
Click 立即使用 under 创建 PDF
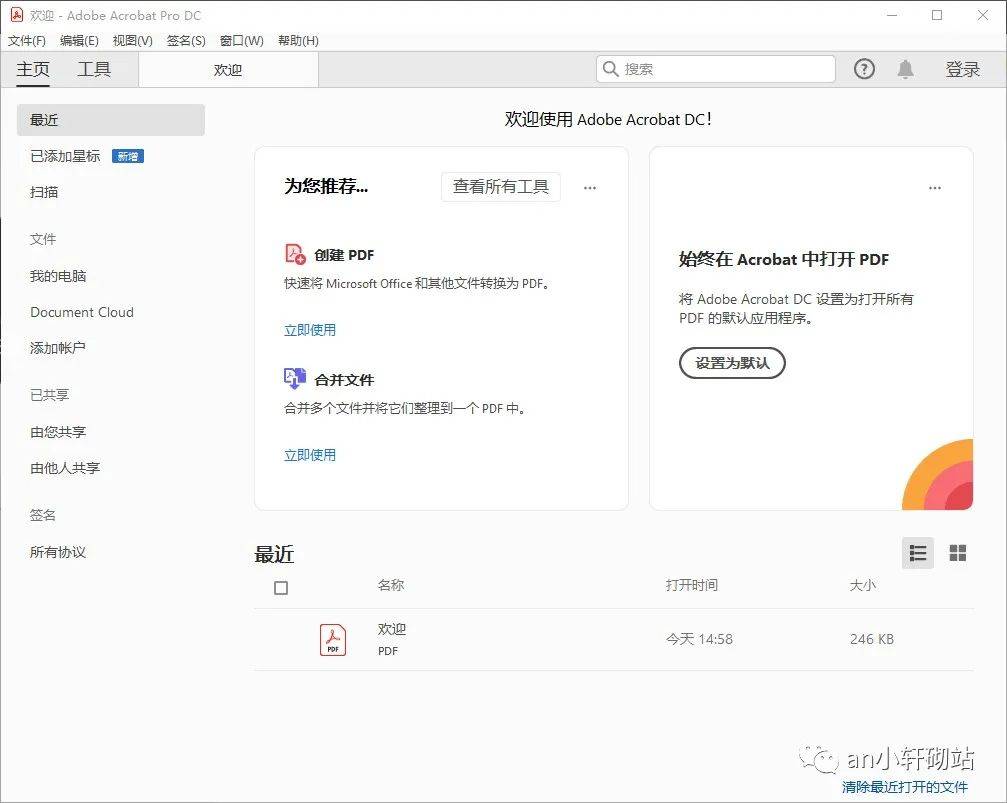coord(310,330)
